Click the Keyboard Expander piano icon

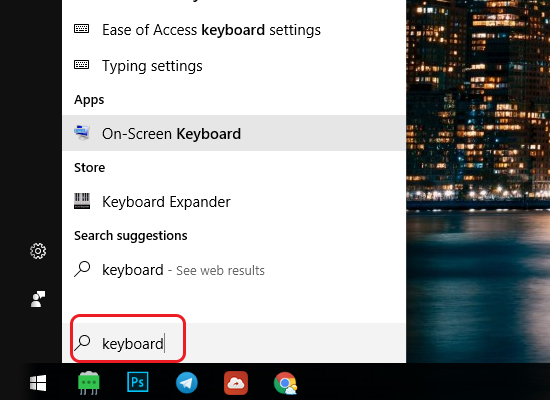[x=82, y=201]
